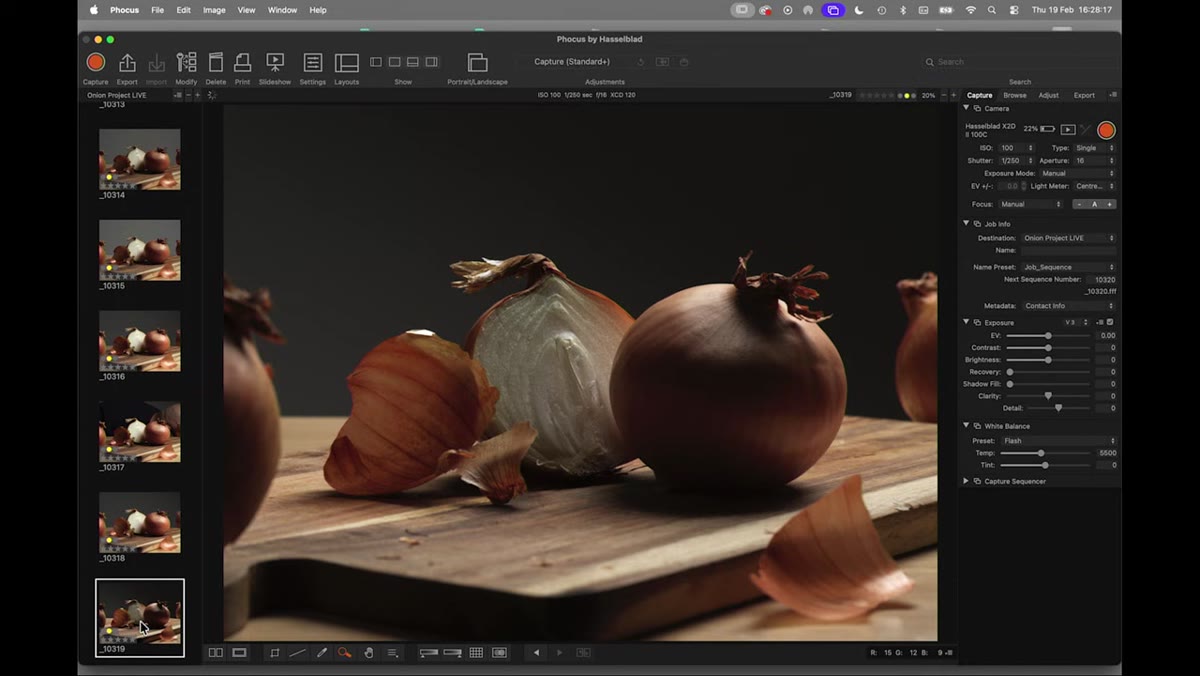The width and height of the screenshot is (1200, 676).
Task: Switch to single image viewer mode
Action: click(x=239, y=653)
